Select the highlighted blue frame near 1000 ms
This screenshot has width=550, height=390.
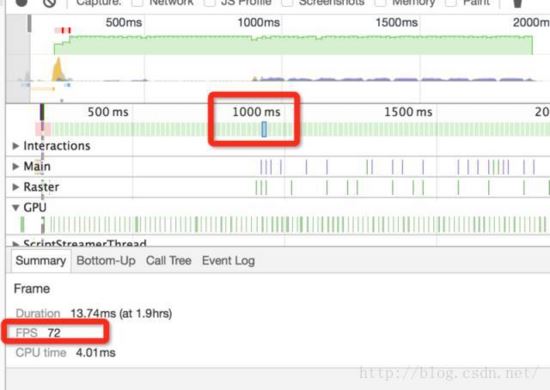coord(264,129)
